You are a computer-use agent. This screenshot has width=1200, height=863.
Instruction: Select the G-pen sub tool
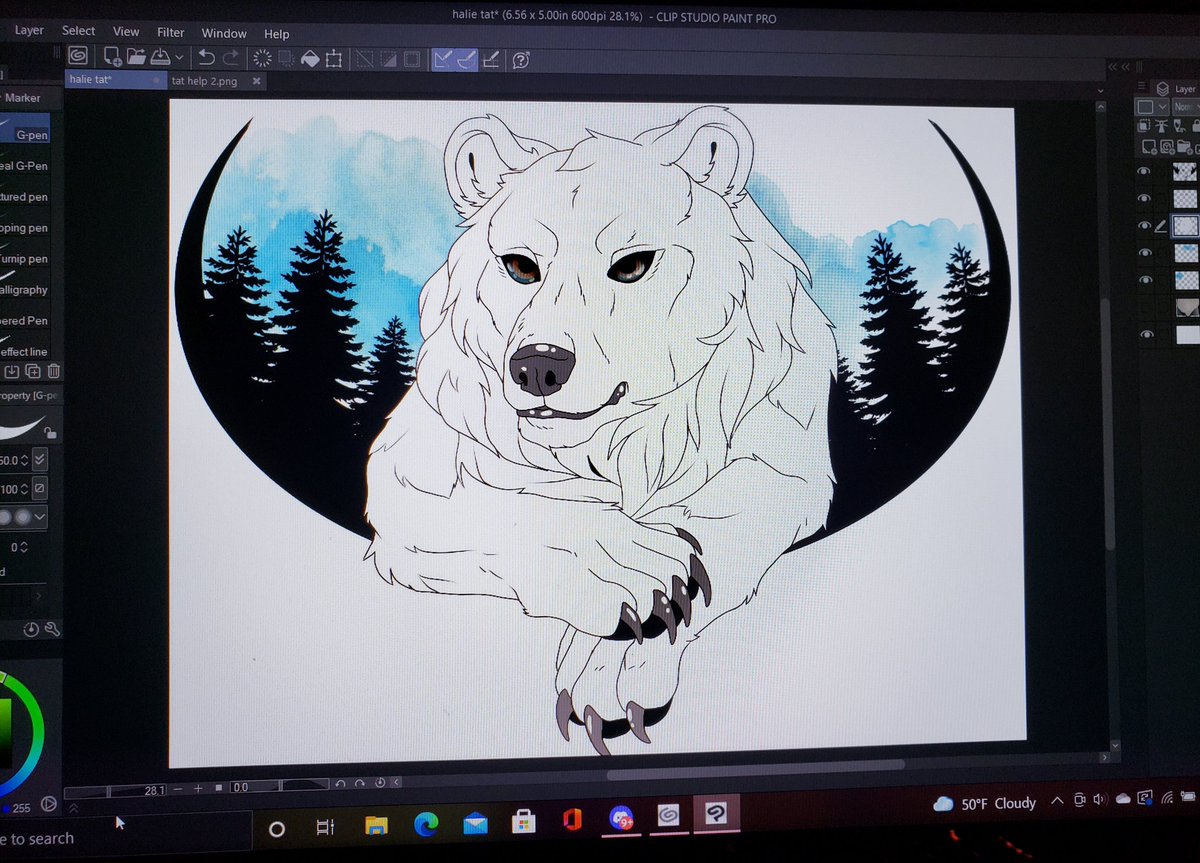point(25,128)
